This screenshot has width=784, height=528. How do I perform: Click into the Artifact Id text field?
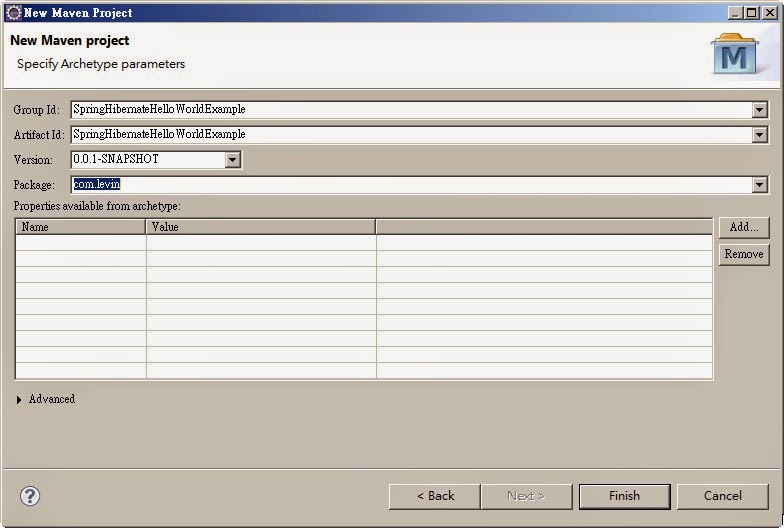coord(411,134)
